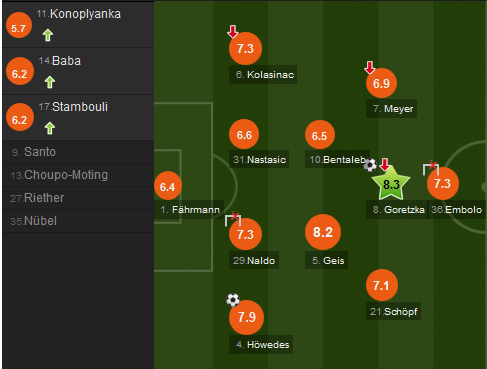Click Geis's 8.2 rating circle
Image resolution: width=487 pixels, height=369 pixels.
pos(323,232)
